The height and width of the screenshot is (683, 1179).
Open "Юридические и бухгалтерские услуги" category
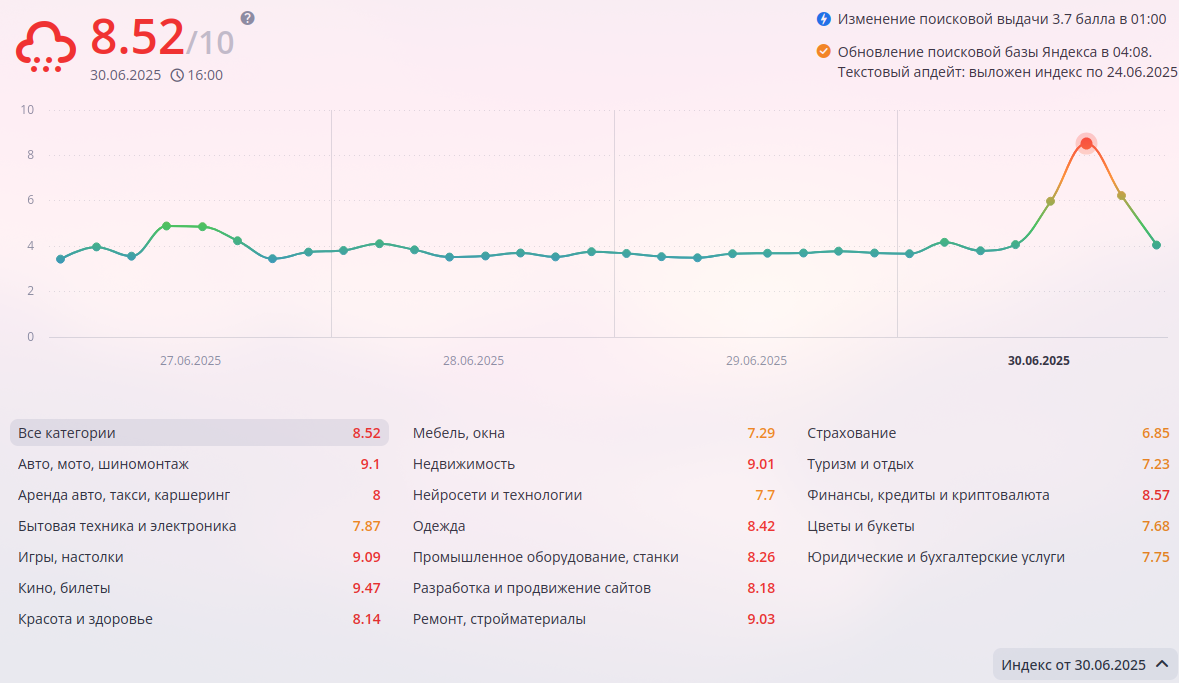point(935,557)
